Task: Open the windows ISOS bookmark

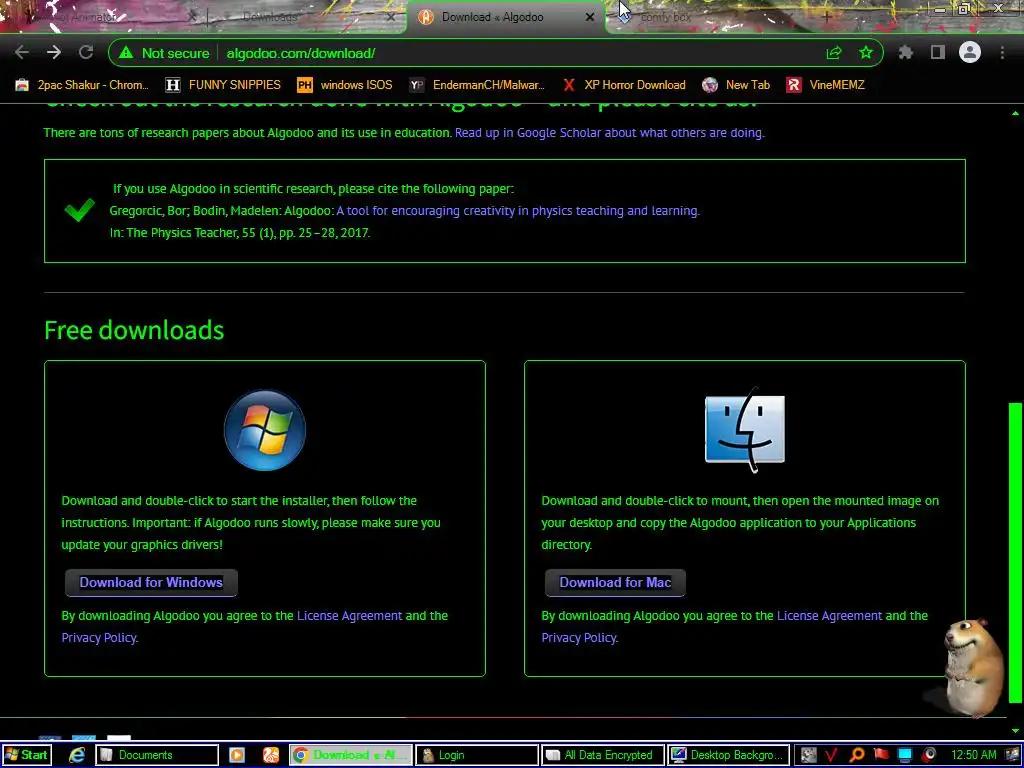Action: pos(345,85)
